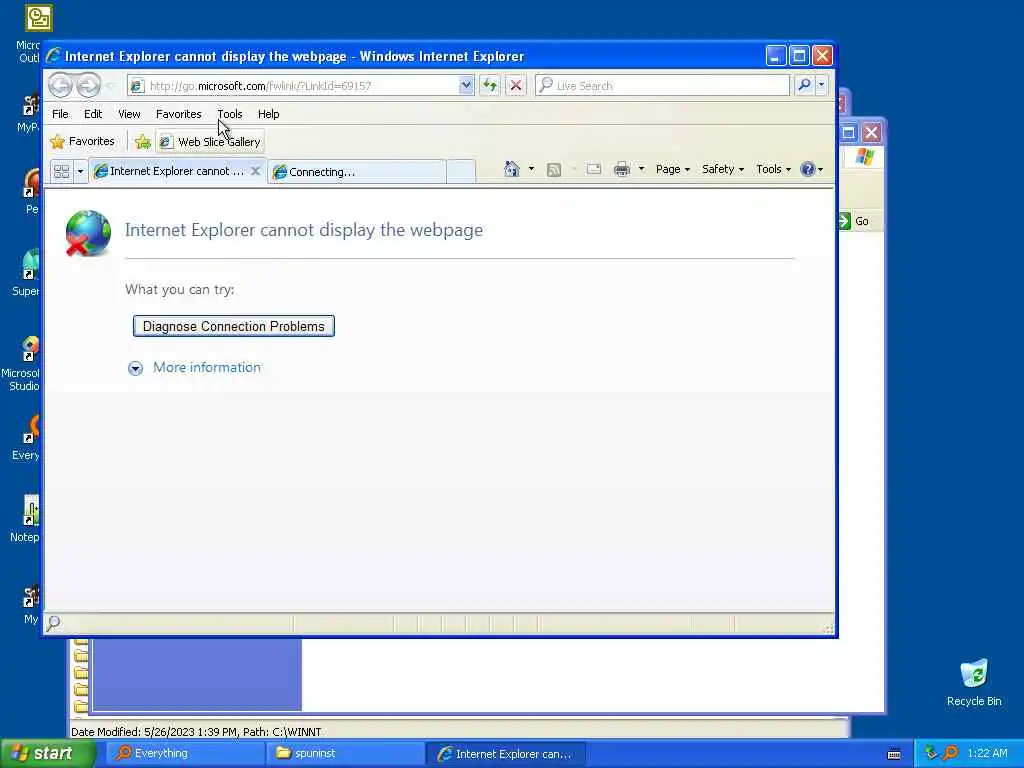Open the Safety command bar menu
This screenshot has width=1024, height=768.
[722, 169]
